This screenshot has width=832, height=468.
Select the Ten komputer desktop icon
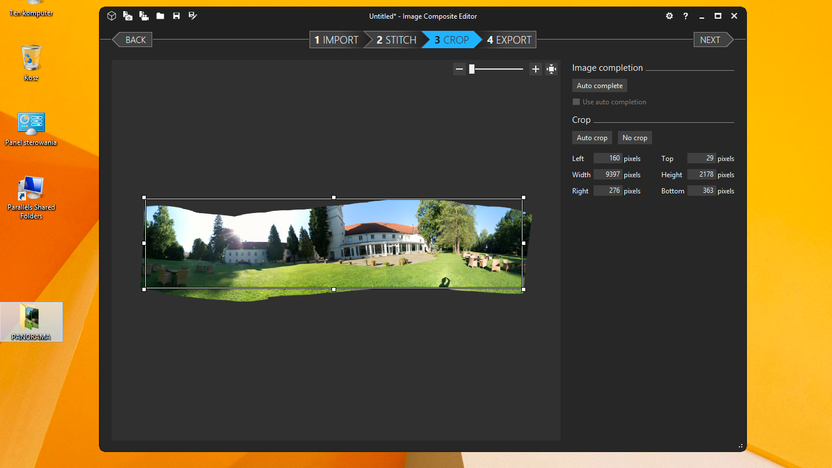(x=31, y=10)
